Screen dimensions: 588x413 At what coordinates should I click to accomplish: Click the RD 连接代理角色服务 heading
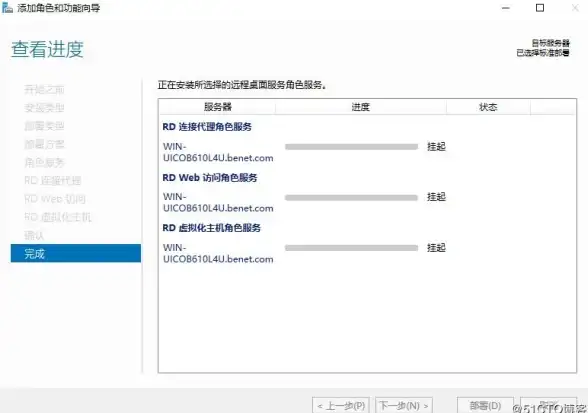point(207,127)
